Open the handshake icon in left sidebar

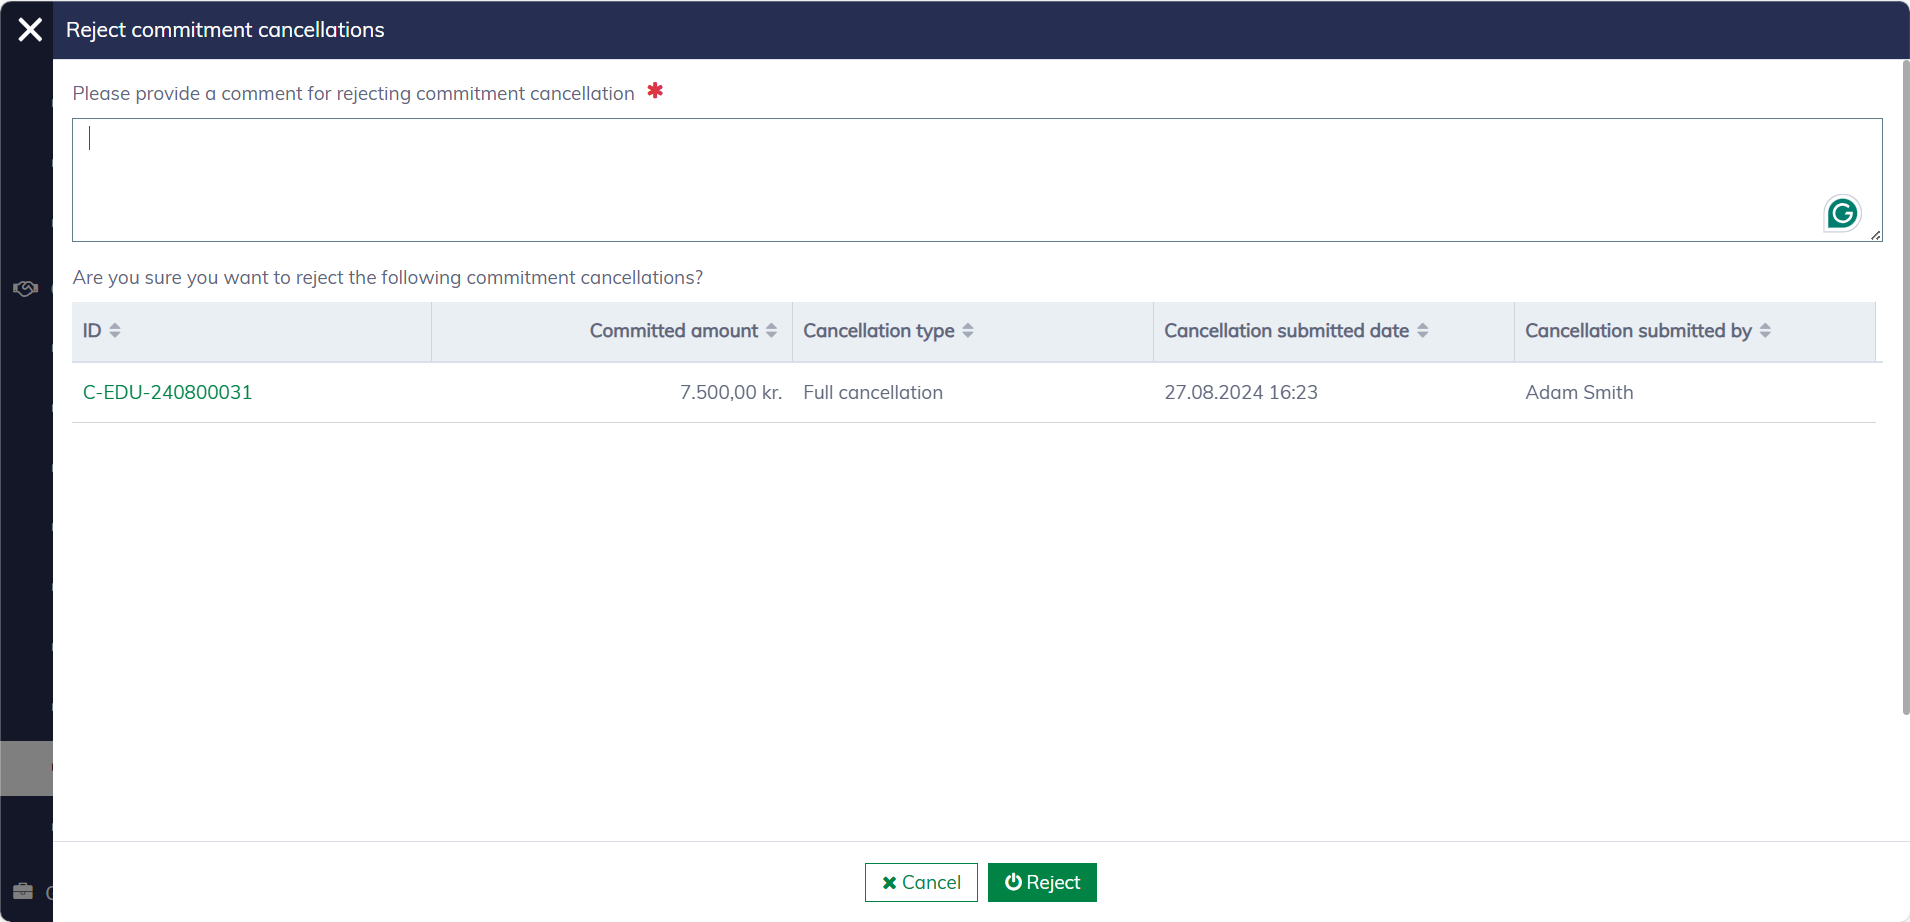pos(25,289)
